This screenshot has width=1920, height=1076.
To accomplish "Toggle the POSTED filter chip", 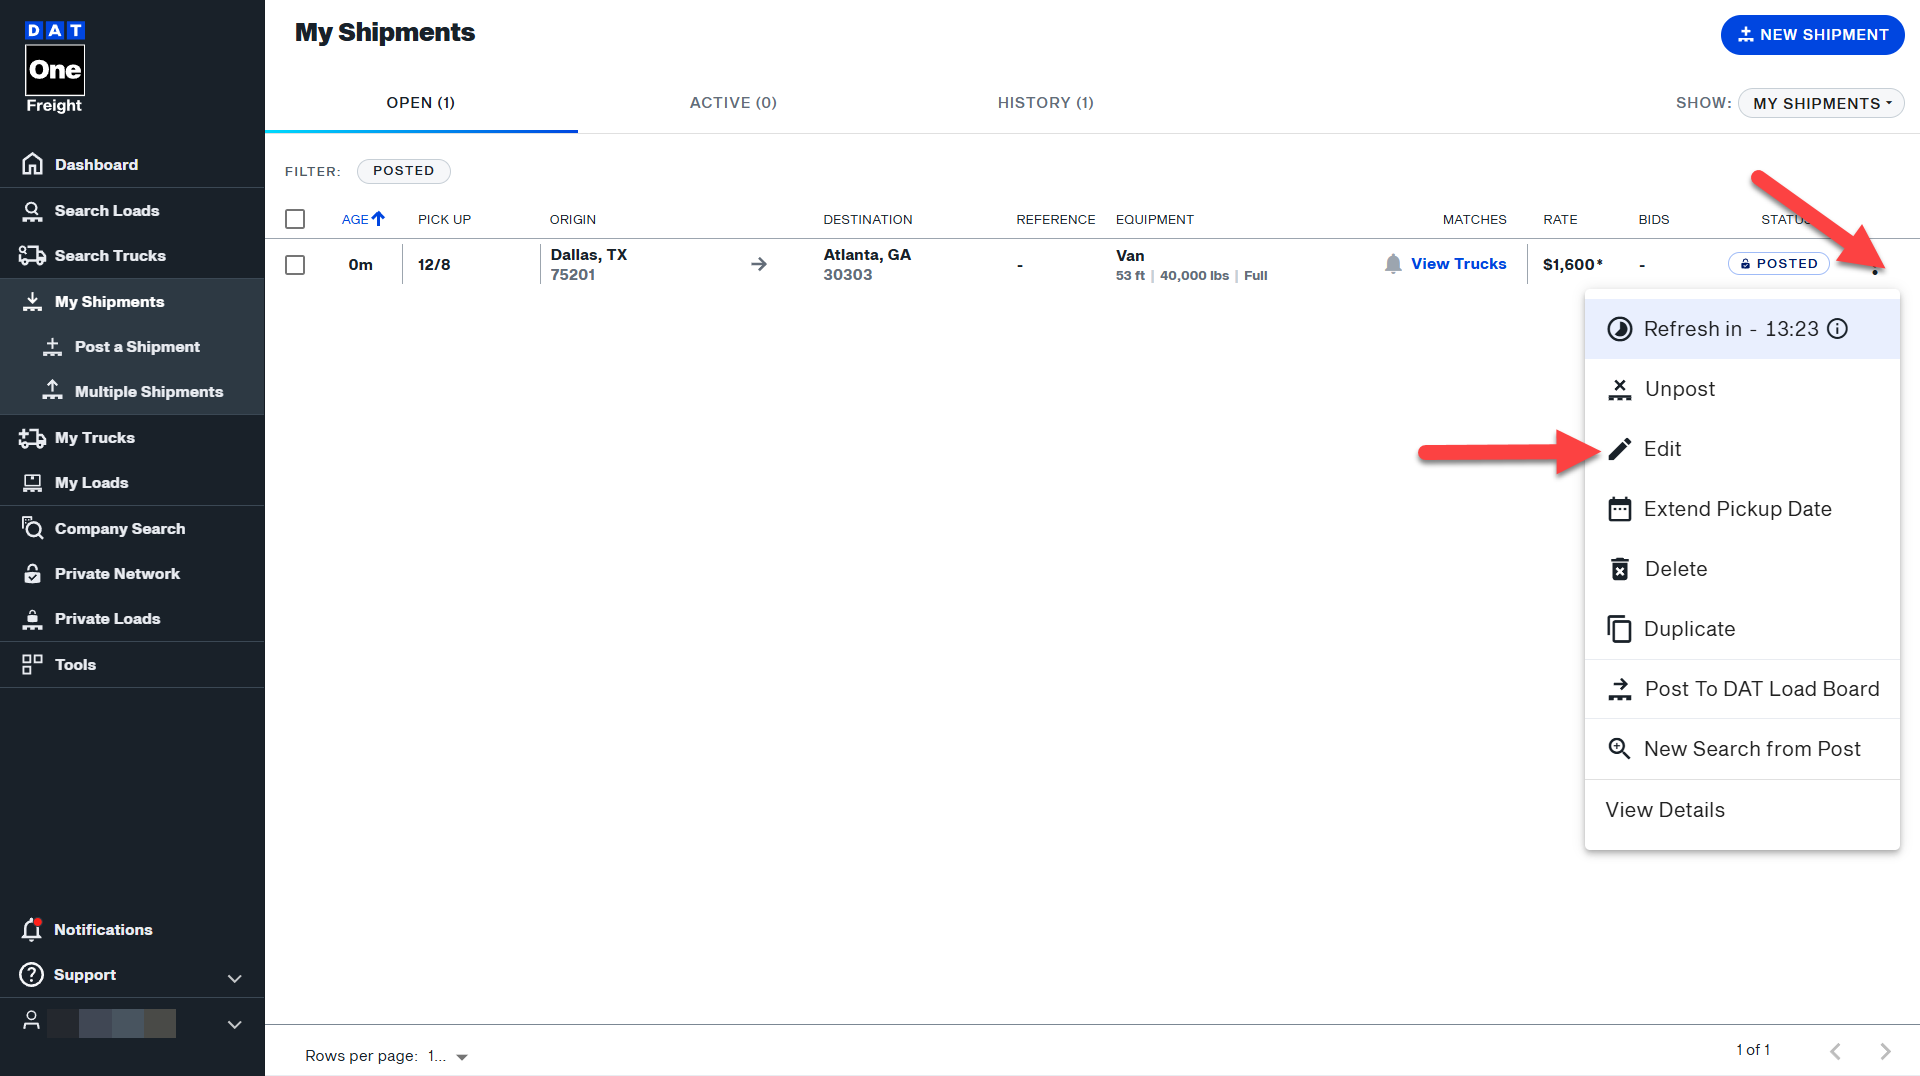I will click(403, 171).
